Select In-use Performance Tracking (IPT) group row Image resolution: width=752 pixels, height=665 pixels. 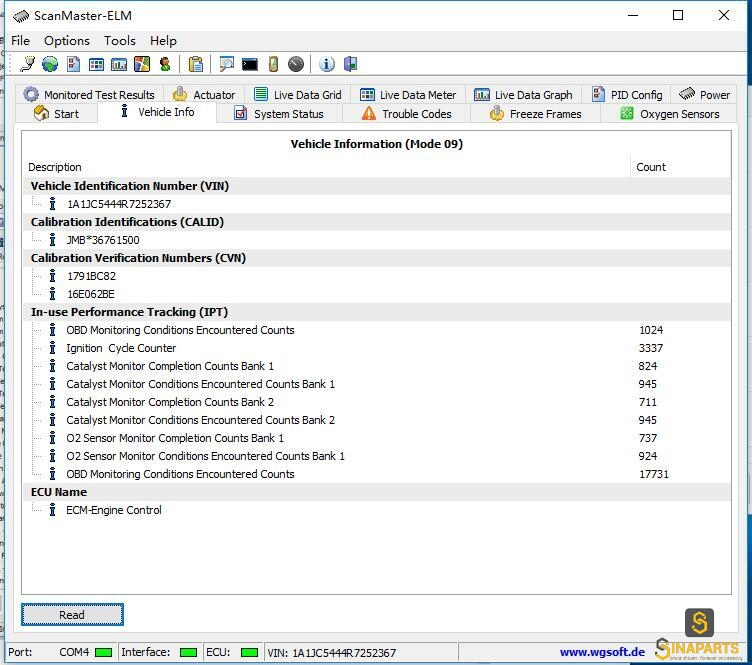pyautogui.click(x=376, y=312)
